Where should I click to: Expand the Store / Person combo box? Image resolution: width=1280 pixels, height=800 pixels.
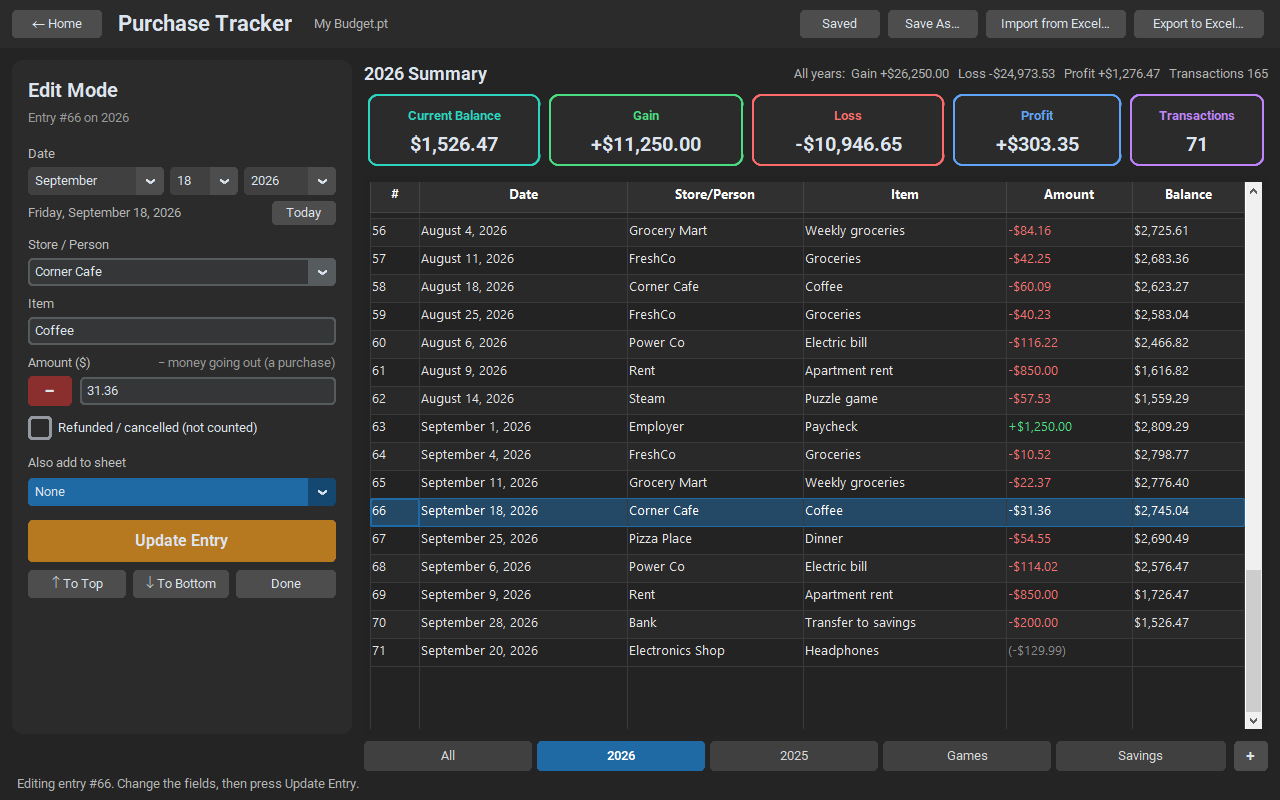click(322, 272)
